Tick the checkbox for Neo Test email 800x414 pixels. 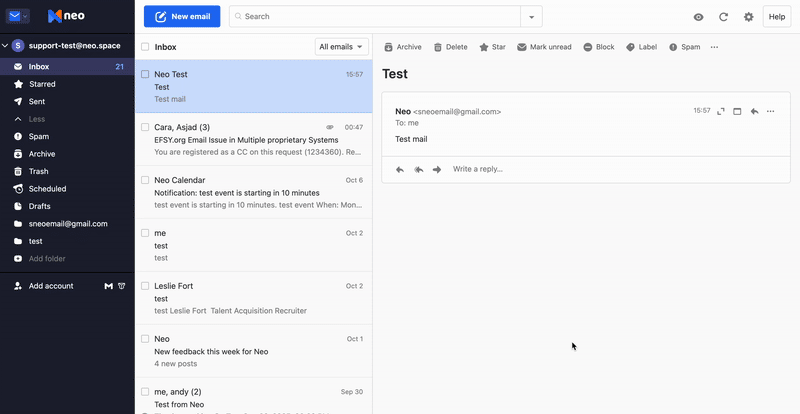click(145, 74)
